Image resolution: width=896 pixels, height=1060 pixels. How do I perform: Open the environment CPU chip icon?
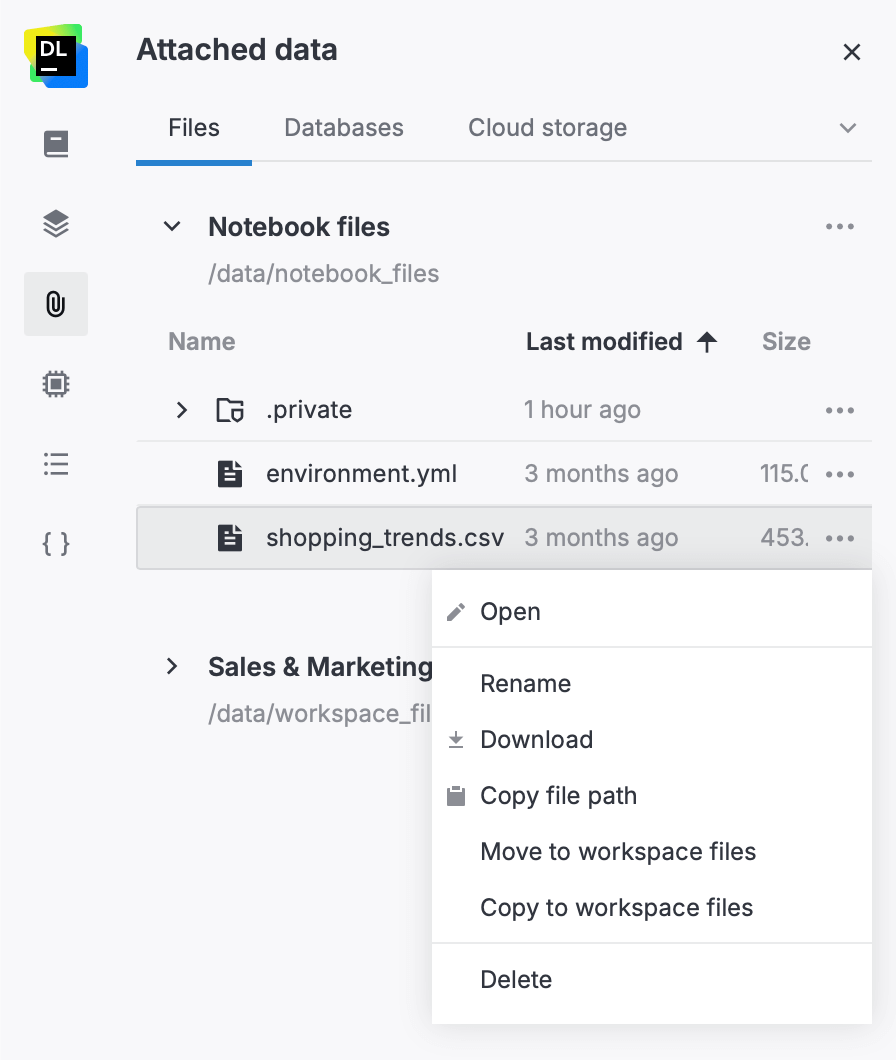[55, 384]
